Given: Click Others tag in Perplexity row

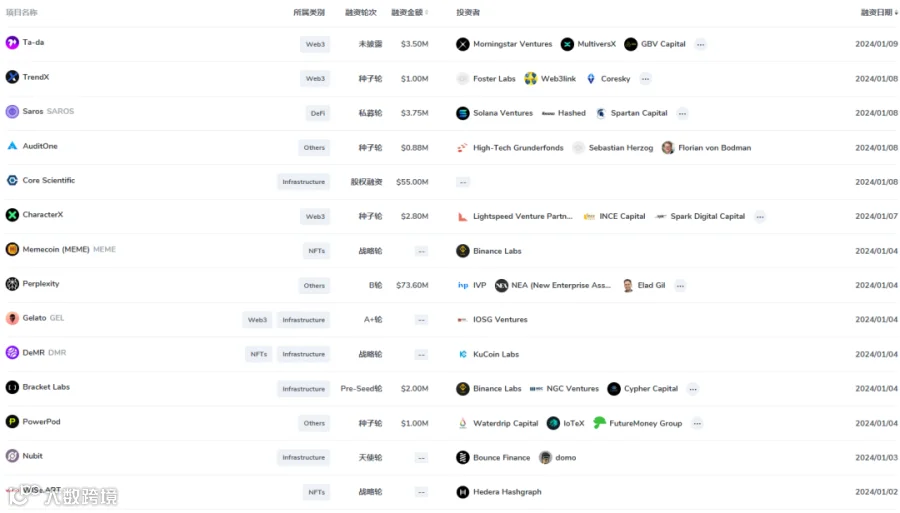Looking at the screenshot, I should coord(314,285).
